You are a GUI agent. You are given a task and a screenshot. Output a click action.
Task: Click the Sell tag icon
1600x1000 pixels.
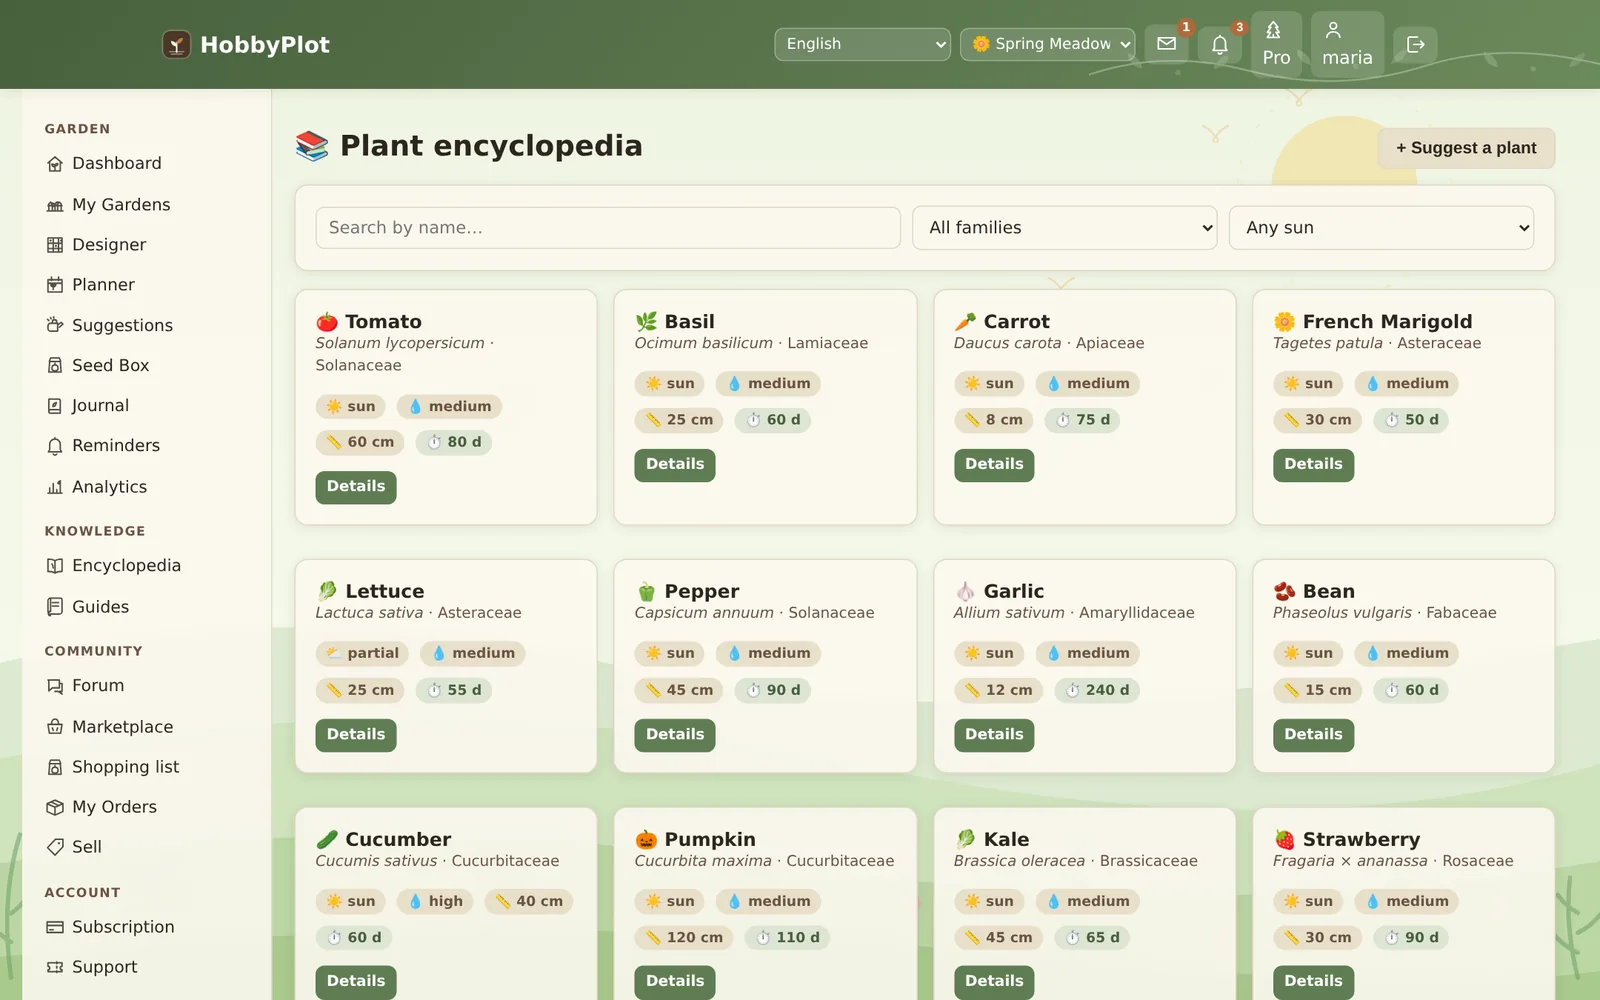pyautogui.click(x=55, y=847)
